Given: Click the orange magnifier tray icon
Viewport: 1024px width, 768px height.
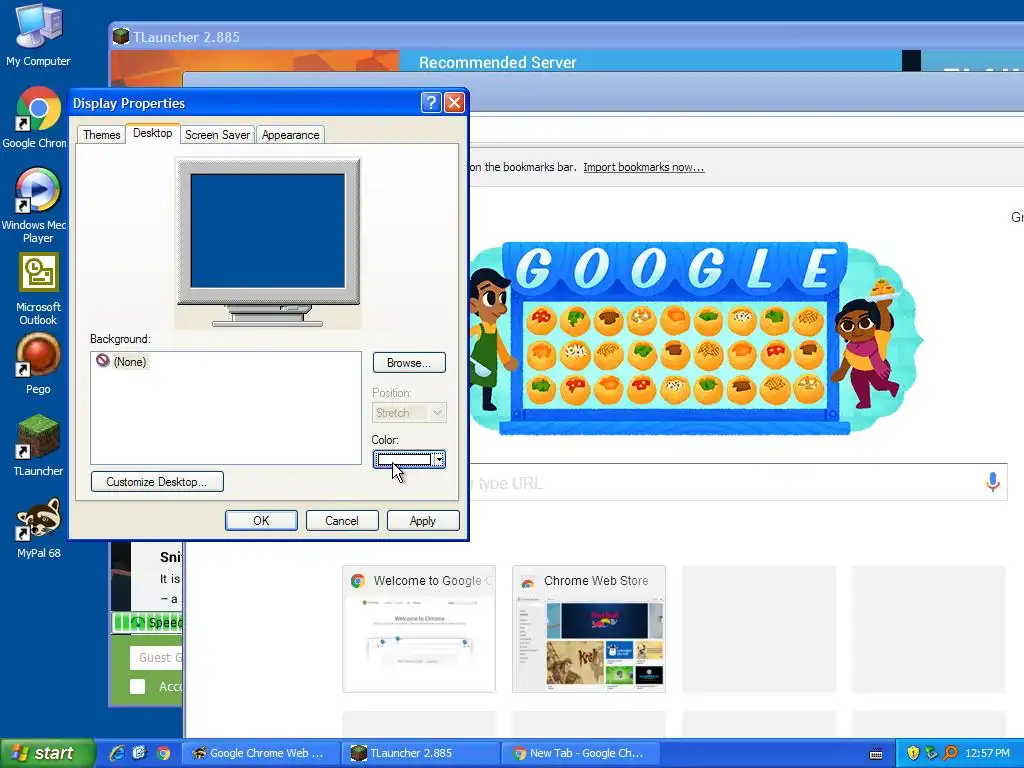Looking at the screenshot, I should [x=951, y=753].
